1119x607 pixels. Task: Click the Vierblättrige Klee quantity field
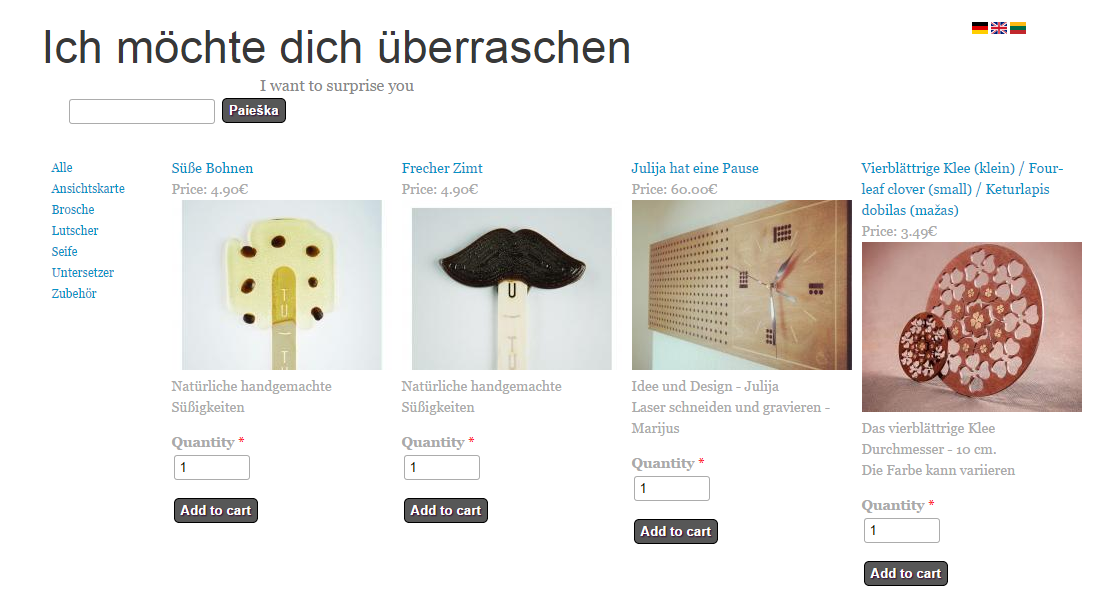pyautogui.click(x=901, y=530)
